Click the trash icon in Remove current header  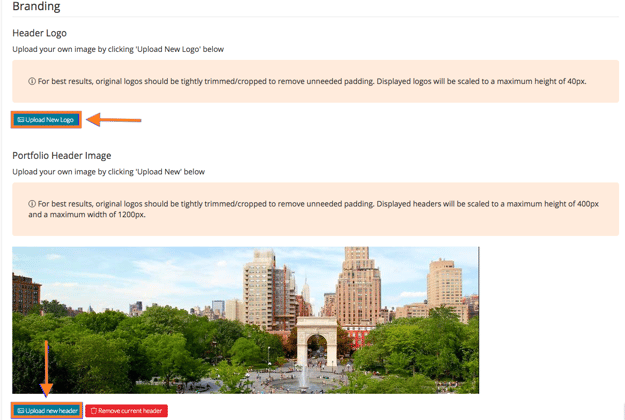point(94,411)
